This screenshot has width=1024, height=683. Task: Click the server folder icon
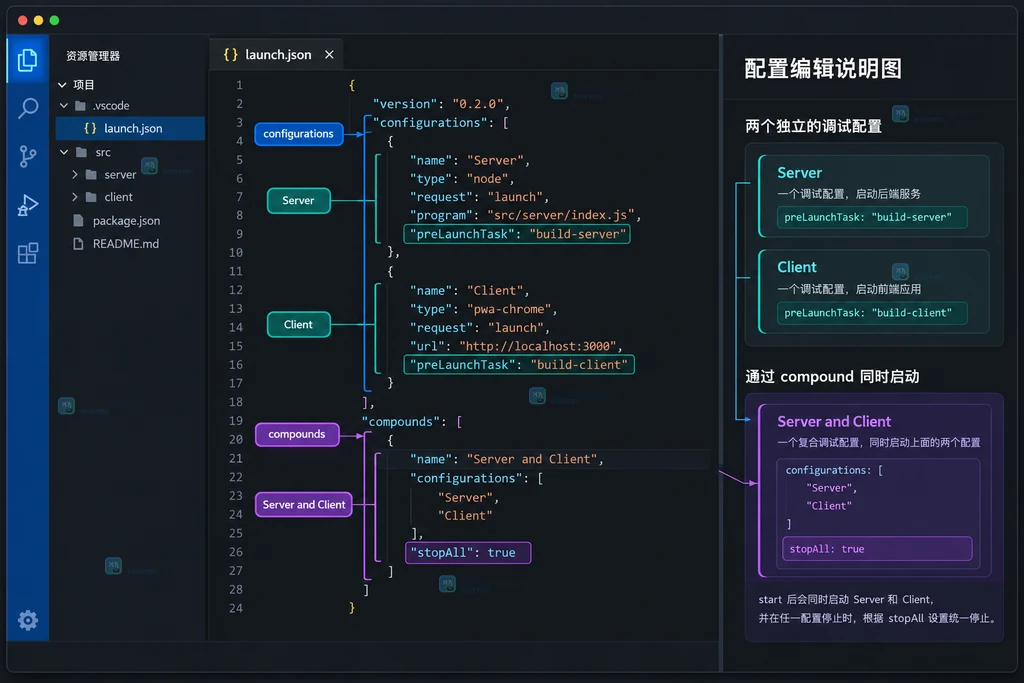click(91, 175)
